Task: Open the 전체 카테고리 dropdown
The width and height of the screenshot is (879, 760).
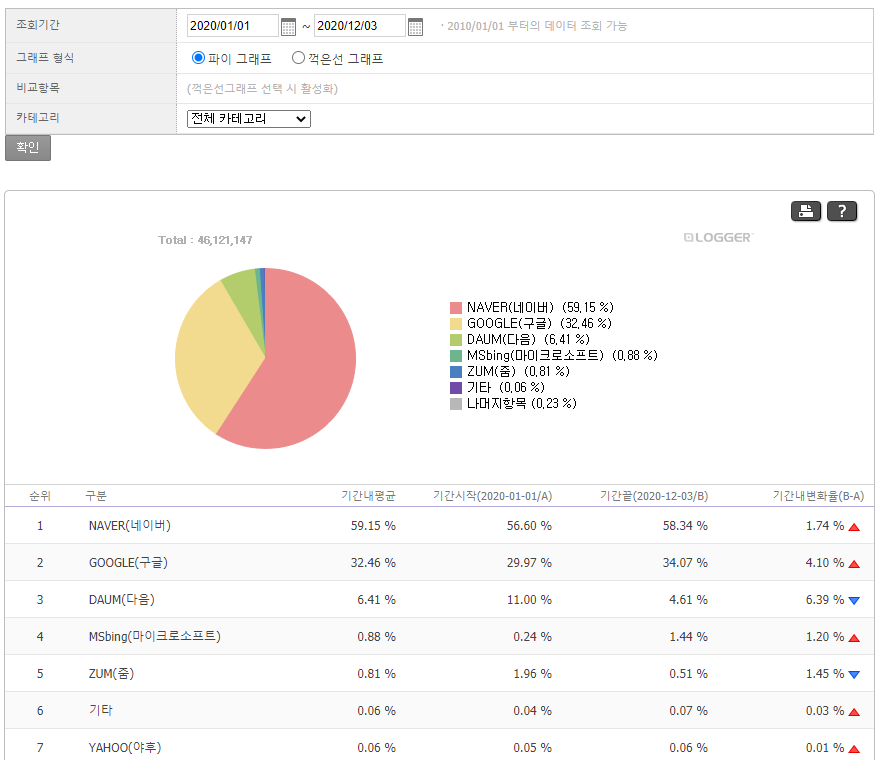Action: click(249, 119)
